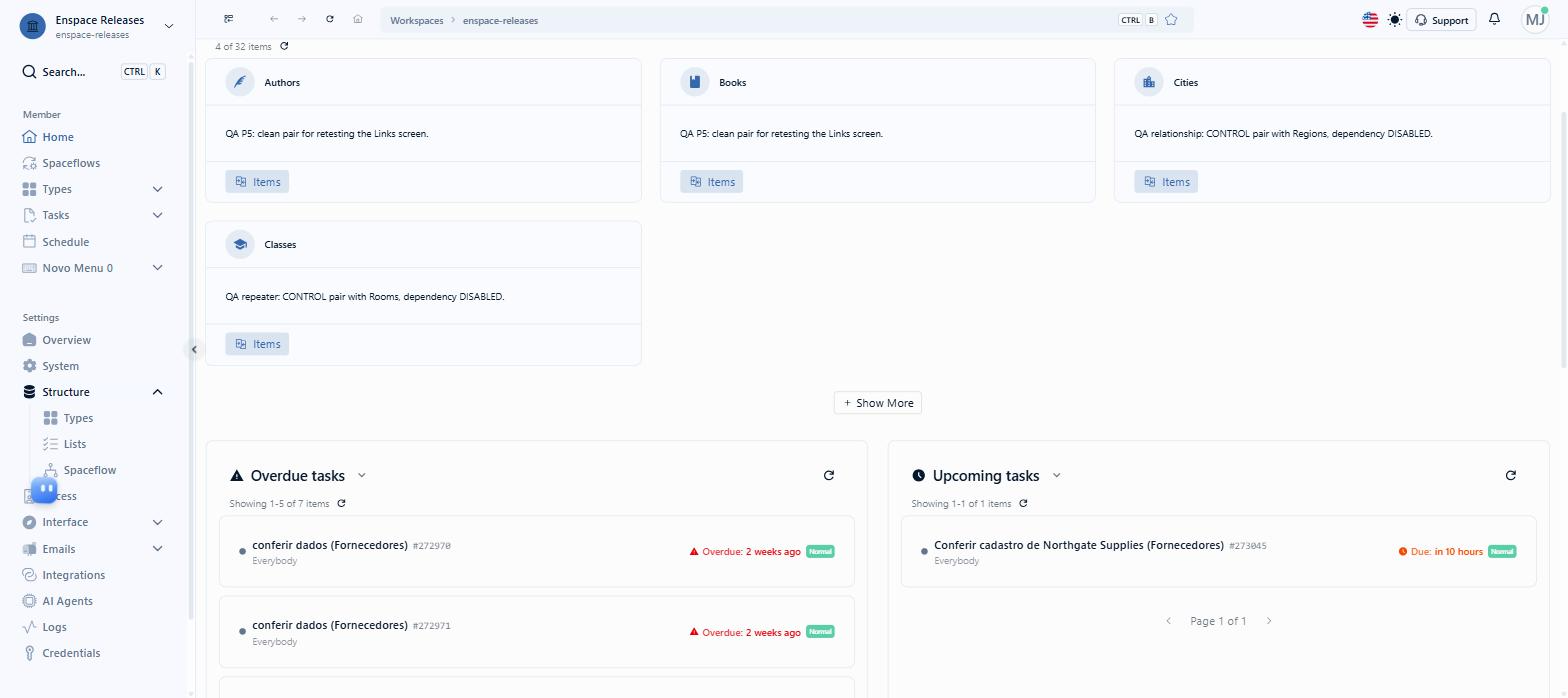Click the Authors card title
This screenshot has width=1568, height=698.
point(282,83)
